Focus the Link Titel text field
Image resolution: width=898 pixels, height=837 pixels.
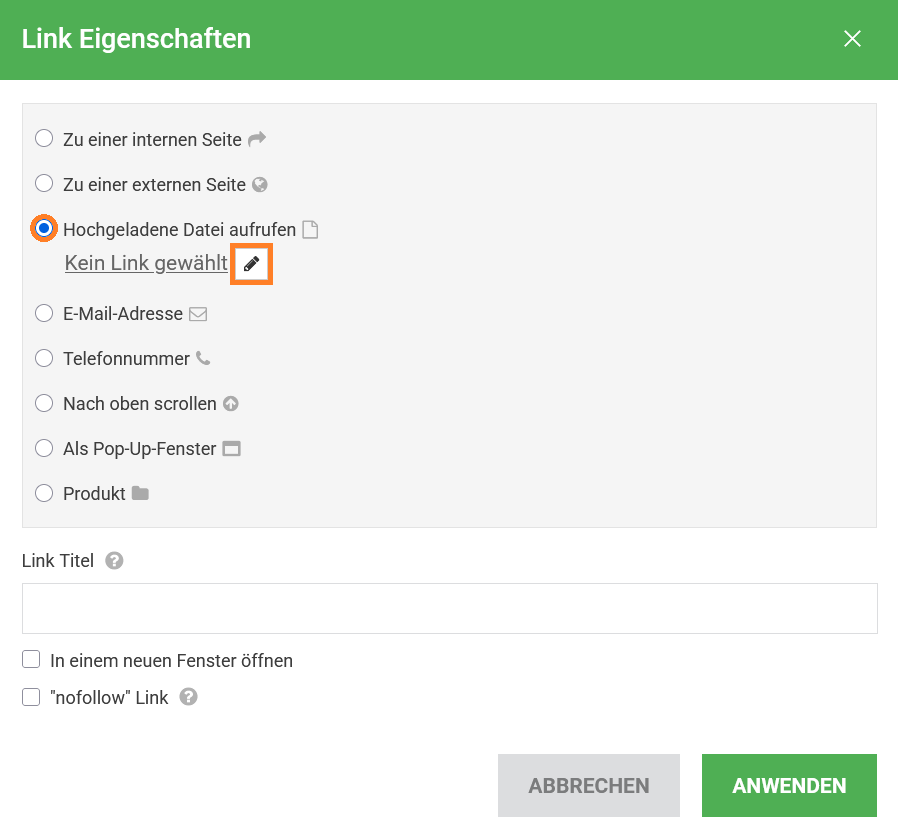(449, 608)
